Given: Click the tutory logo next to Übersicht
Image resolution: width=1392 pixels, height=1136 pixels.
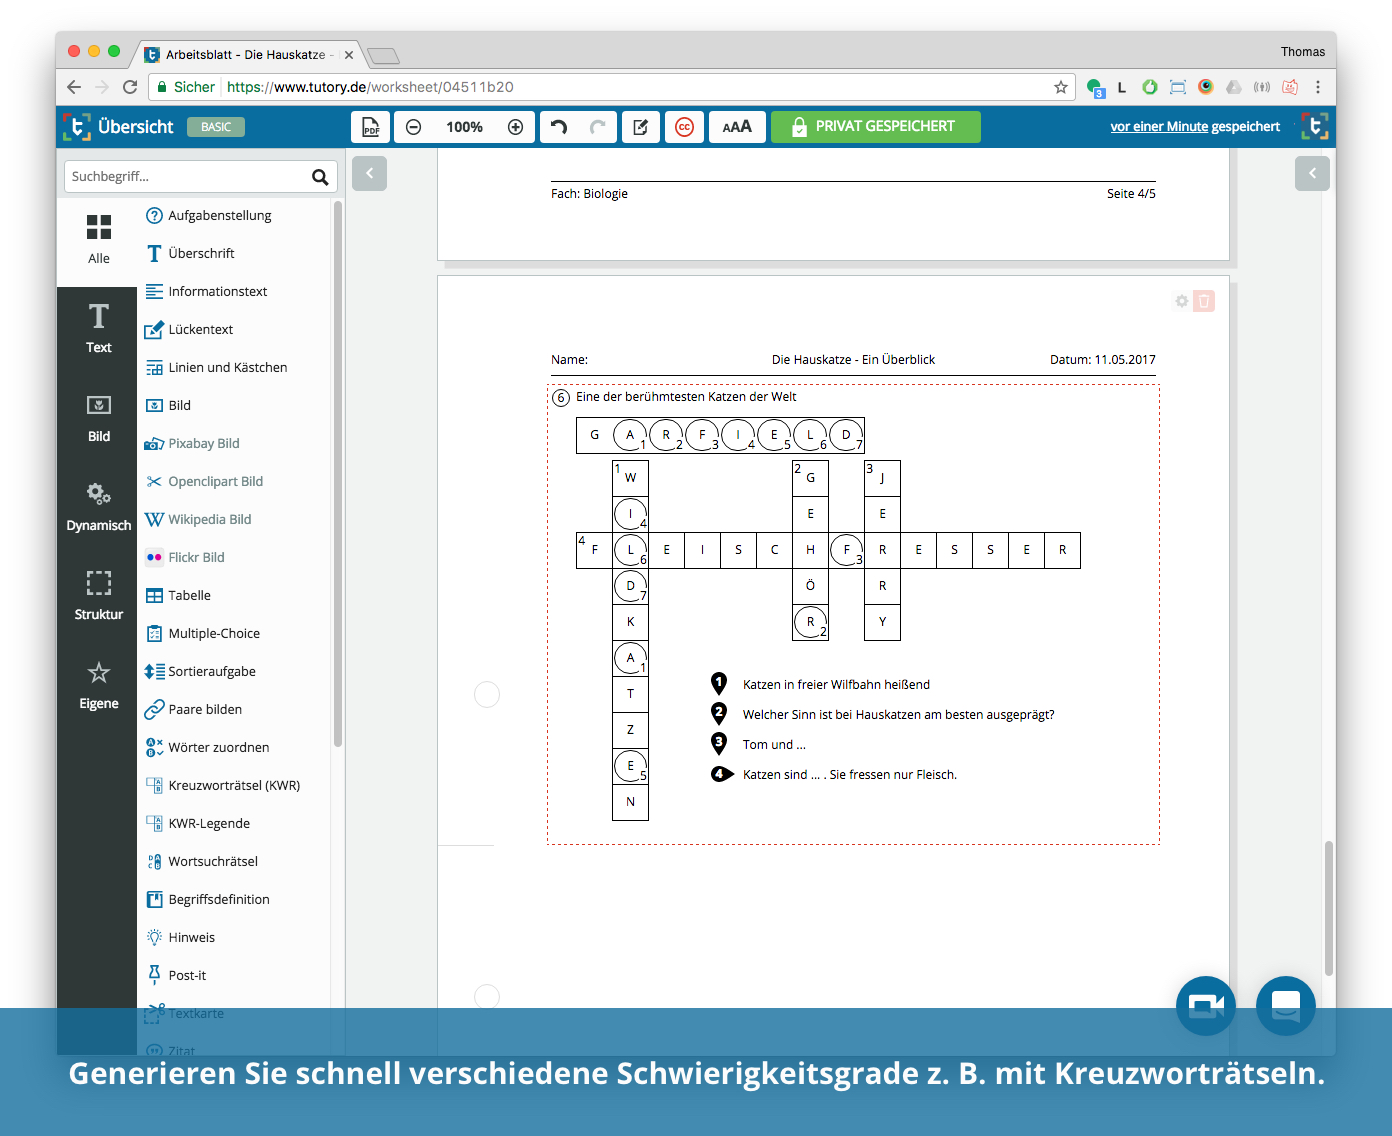Looking at the screenshot, I should tap(77, 127).
